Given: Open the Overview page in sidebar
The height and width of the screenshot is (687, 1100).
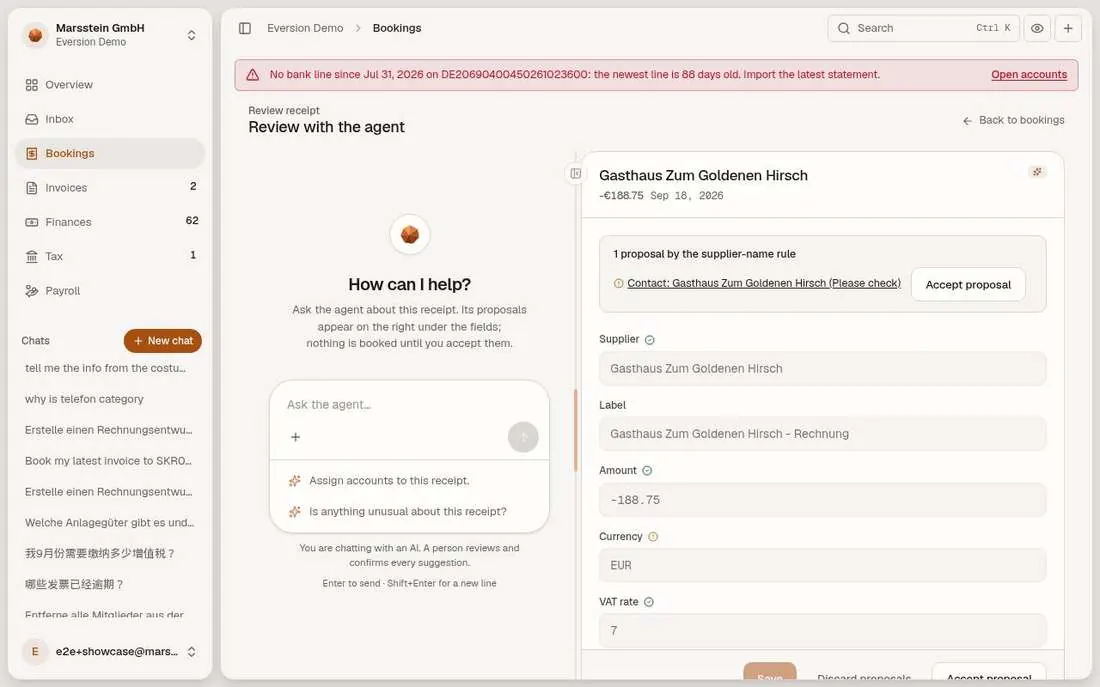Looking at the screenshot, I should coord(109,85).
